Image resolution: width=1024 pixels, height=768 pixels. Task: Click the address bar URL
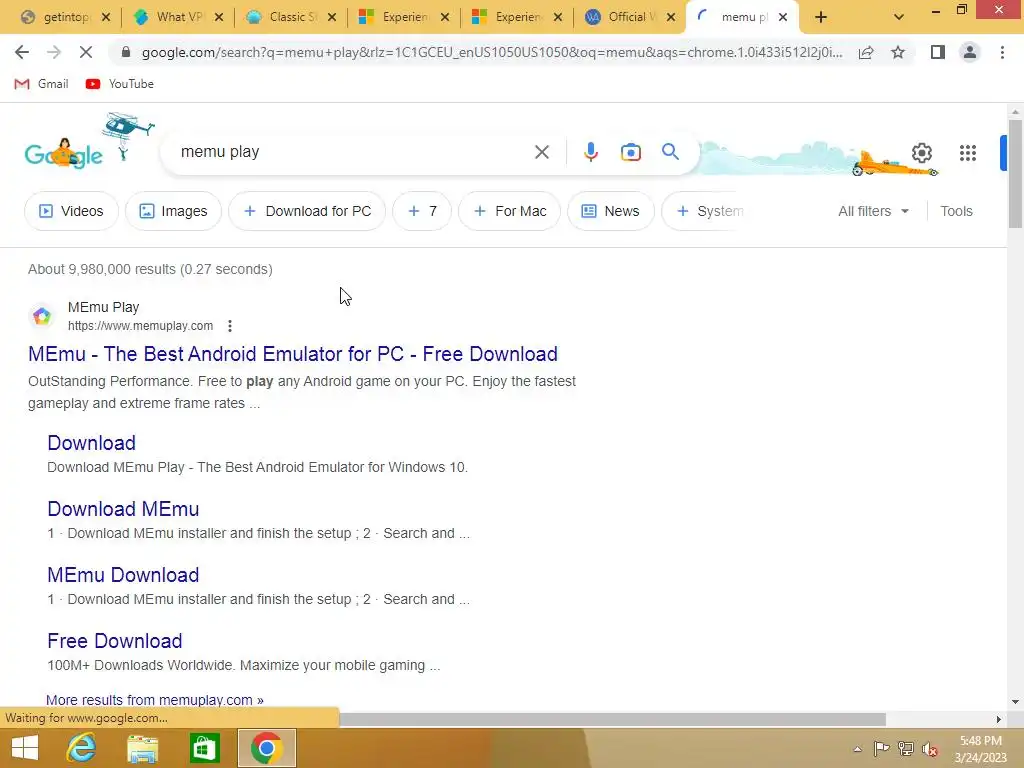(x=491, y=52)
